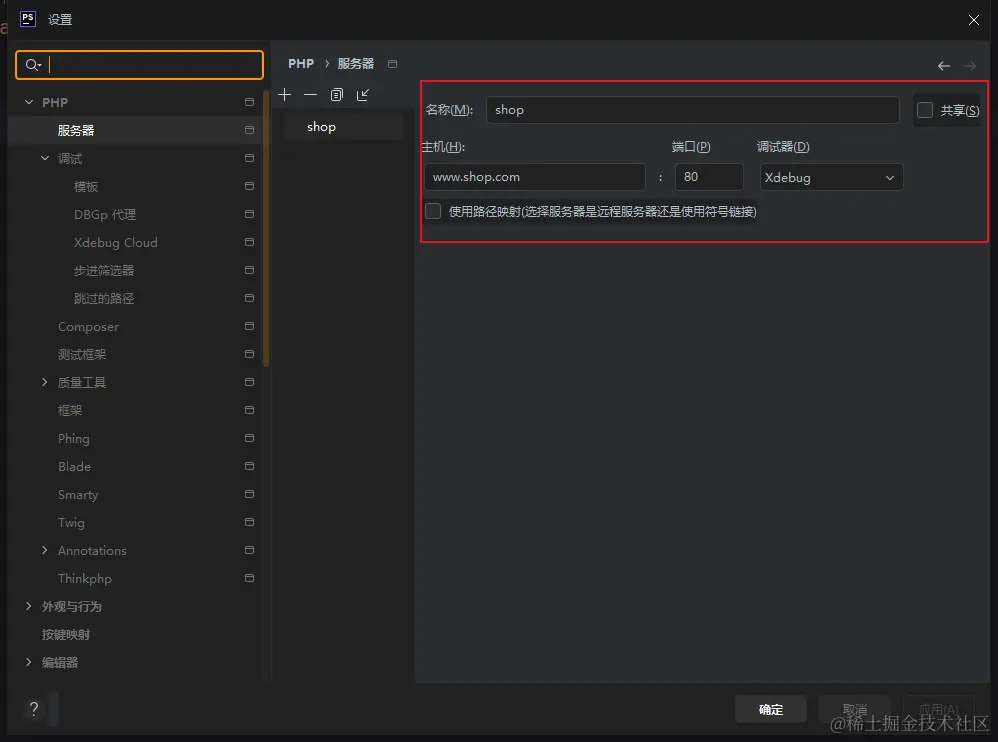Image resolution: width=998 pixels, height=742 pixels.
Task: Open 模板 debug settings
Action: (86, 186)
